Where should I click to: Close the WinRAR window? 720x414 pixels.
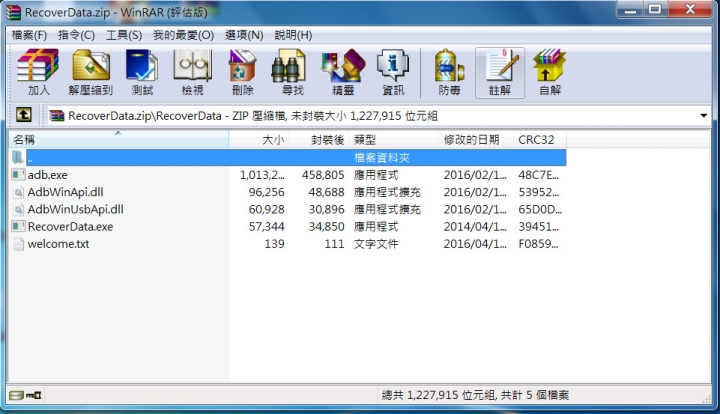point(689,9)
